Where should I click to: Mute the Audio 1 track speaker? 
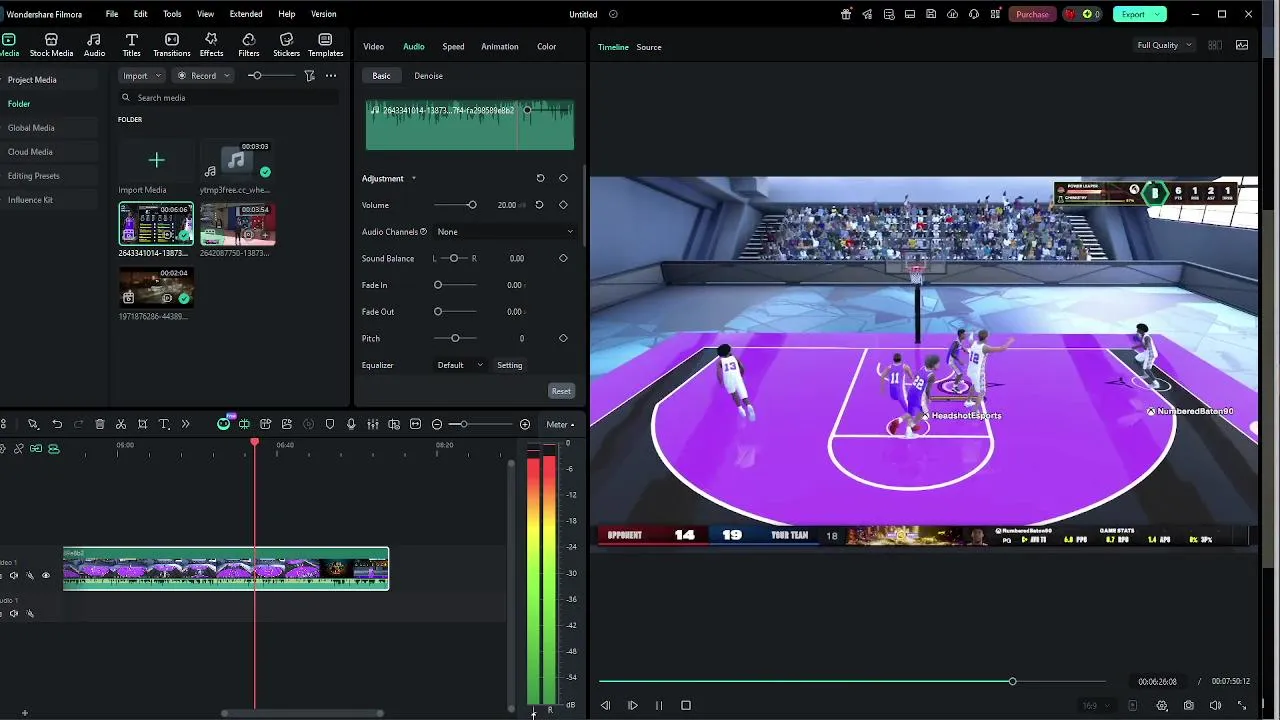click(x=13, y=613)
